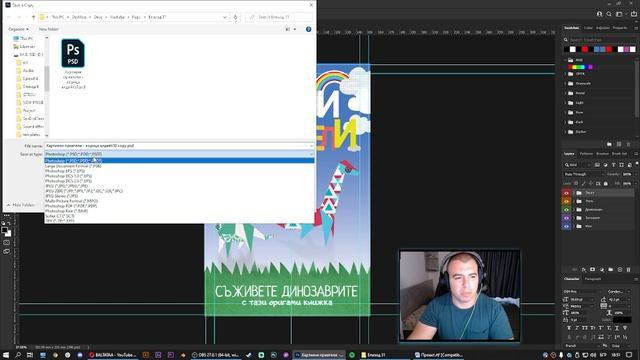The width and height of the screenshot is (640, 360).
Task: Toggle Quick Mask mode in the toolbar
Action: tap(7, 242)
